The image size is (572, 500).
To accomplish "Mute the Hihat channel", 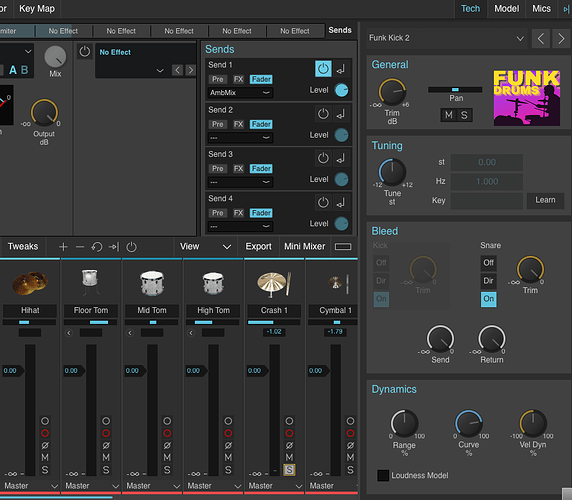I will click(45, 457).
